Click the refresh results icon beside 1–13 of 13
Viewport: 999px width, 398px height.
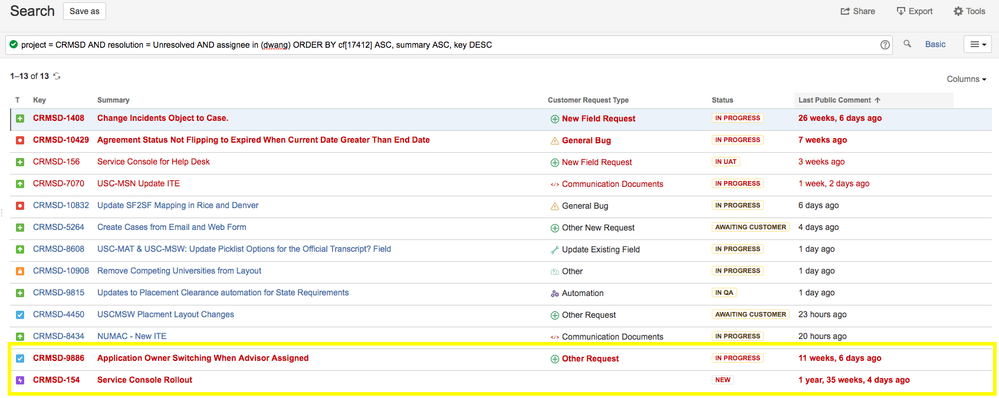point(57,76)
